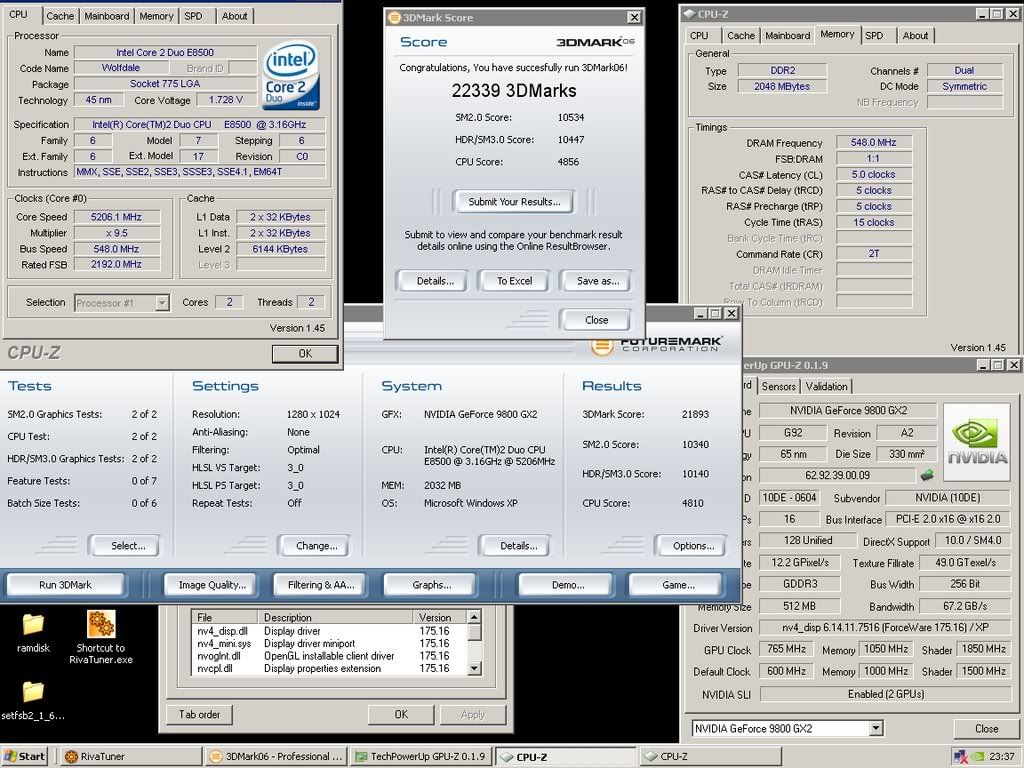Click Run 3DMark button
Viewport: 1024px width, 768px height.
65,584
